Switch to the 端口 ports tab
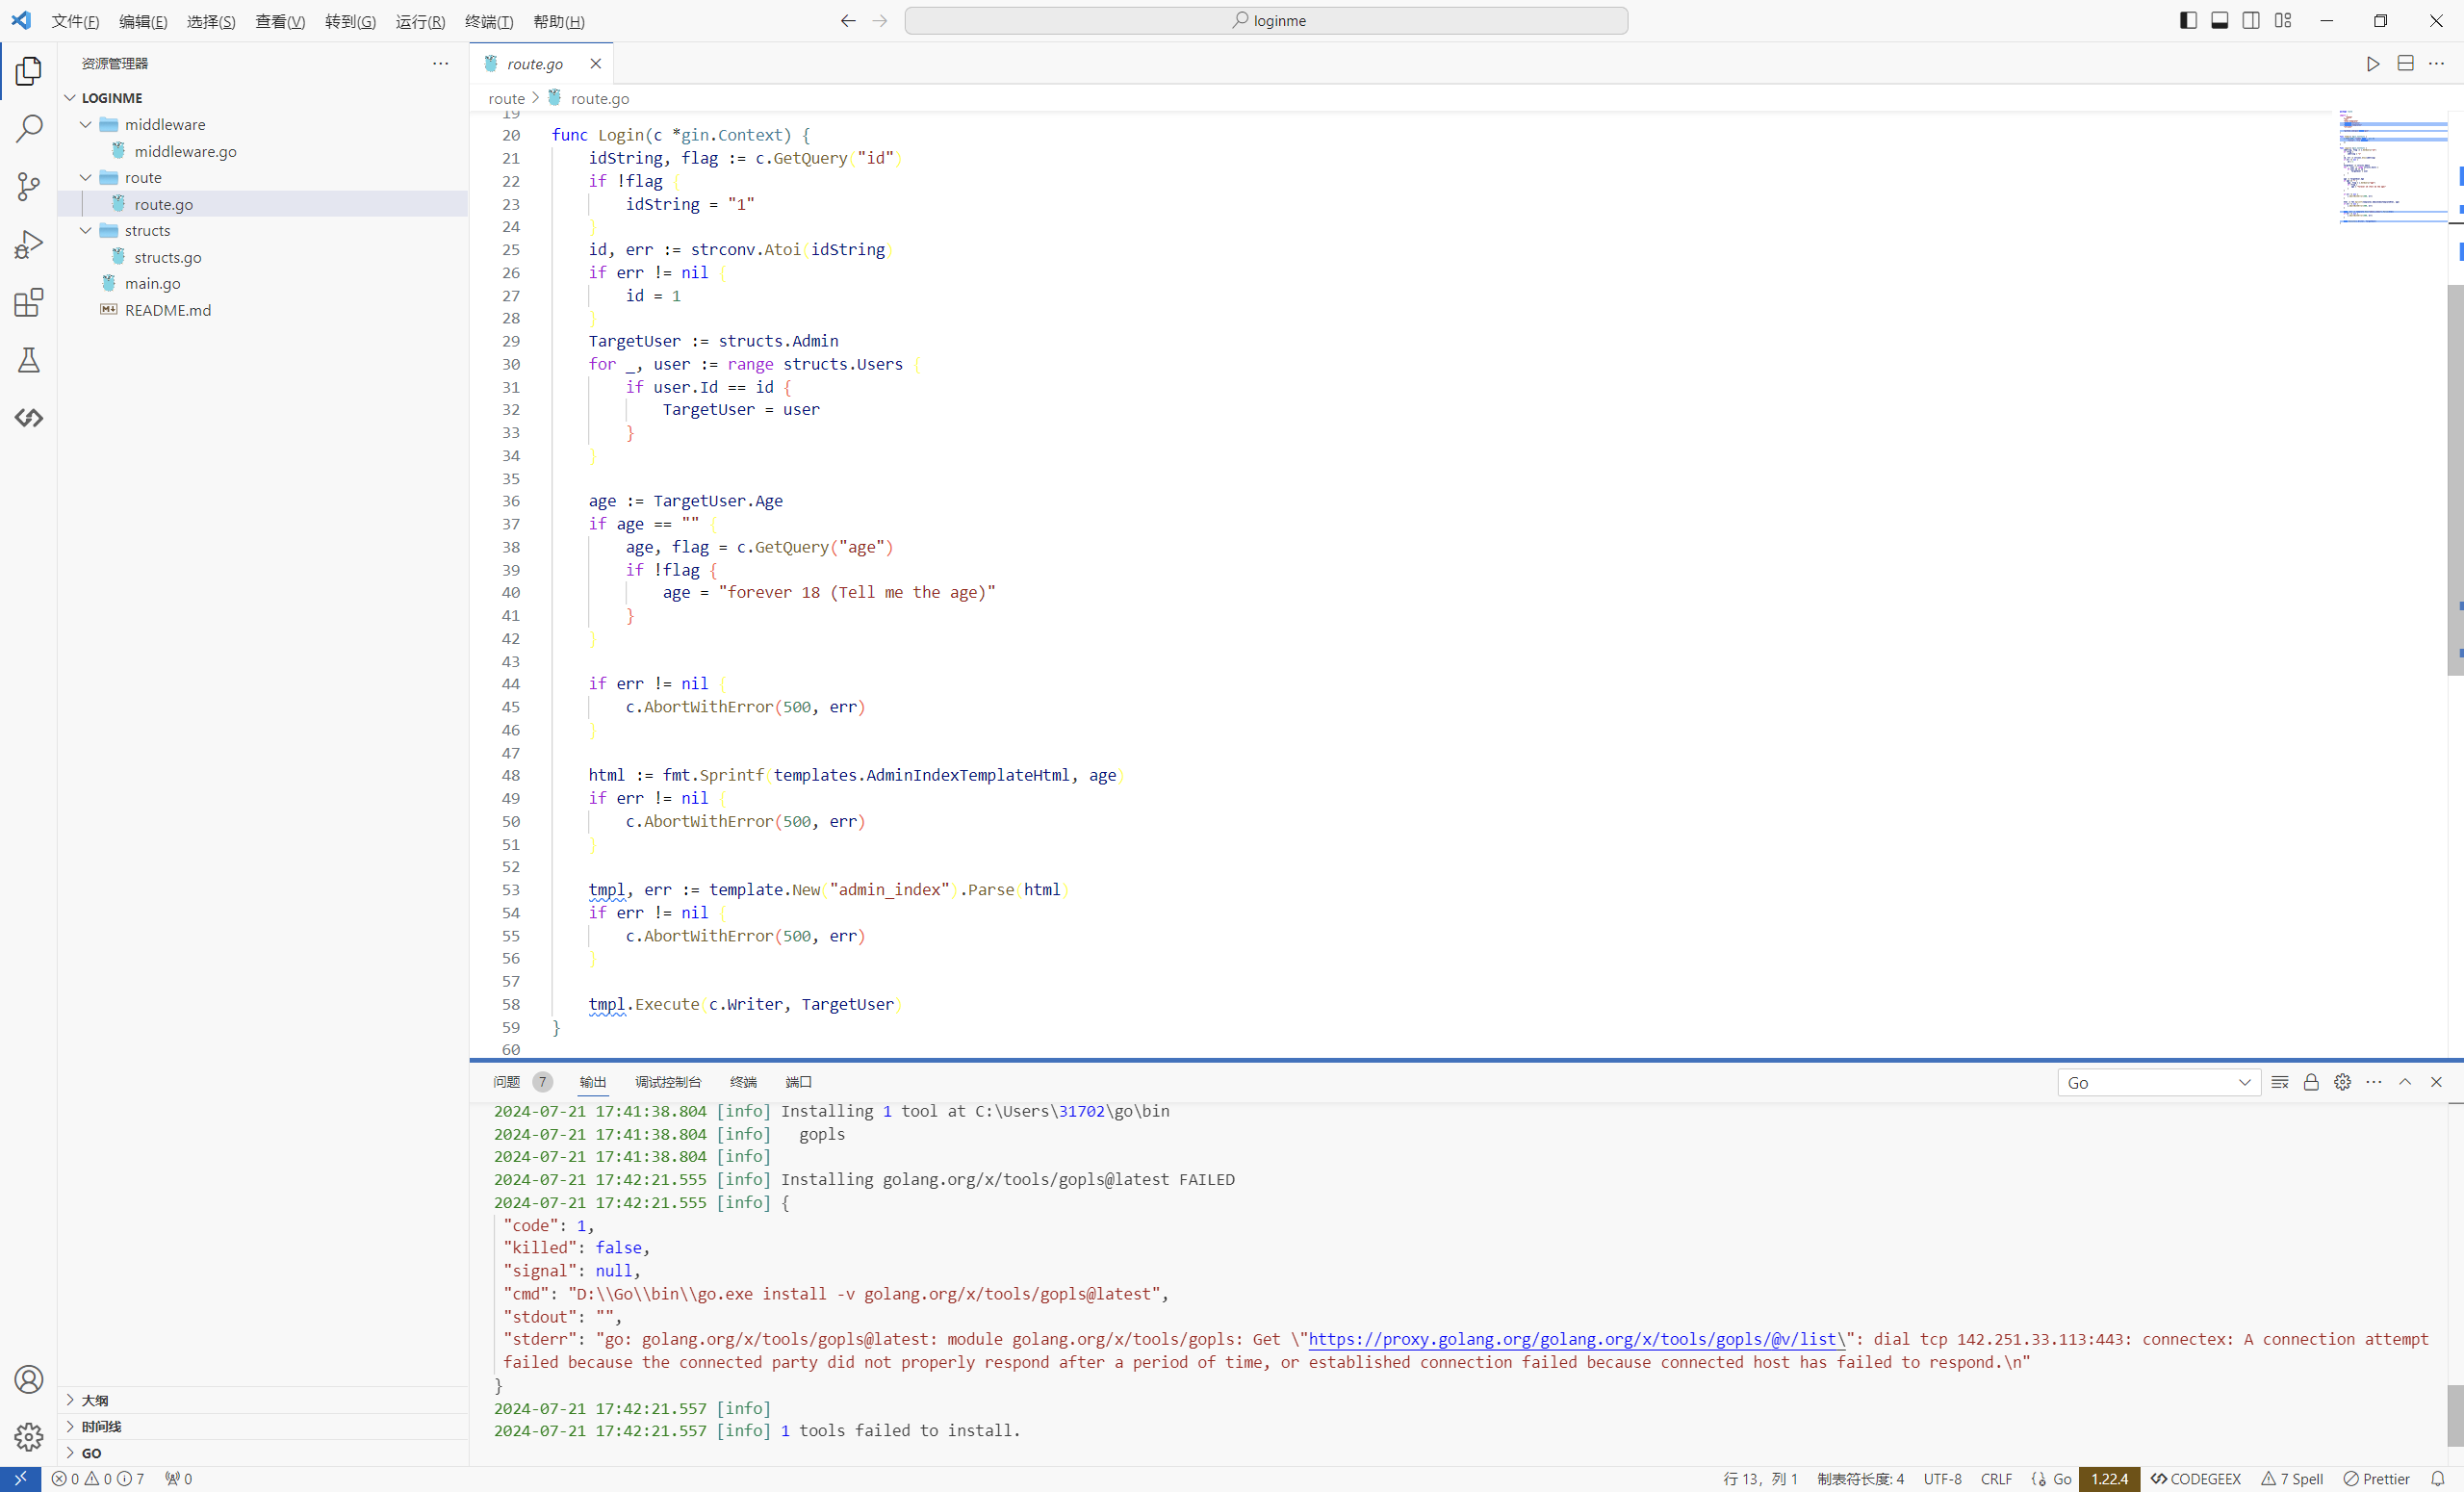 (x=799, y=1082)
